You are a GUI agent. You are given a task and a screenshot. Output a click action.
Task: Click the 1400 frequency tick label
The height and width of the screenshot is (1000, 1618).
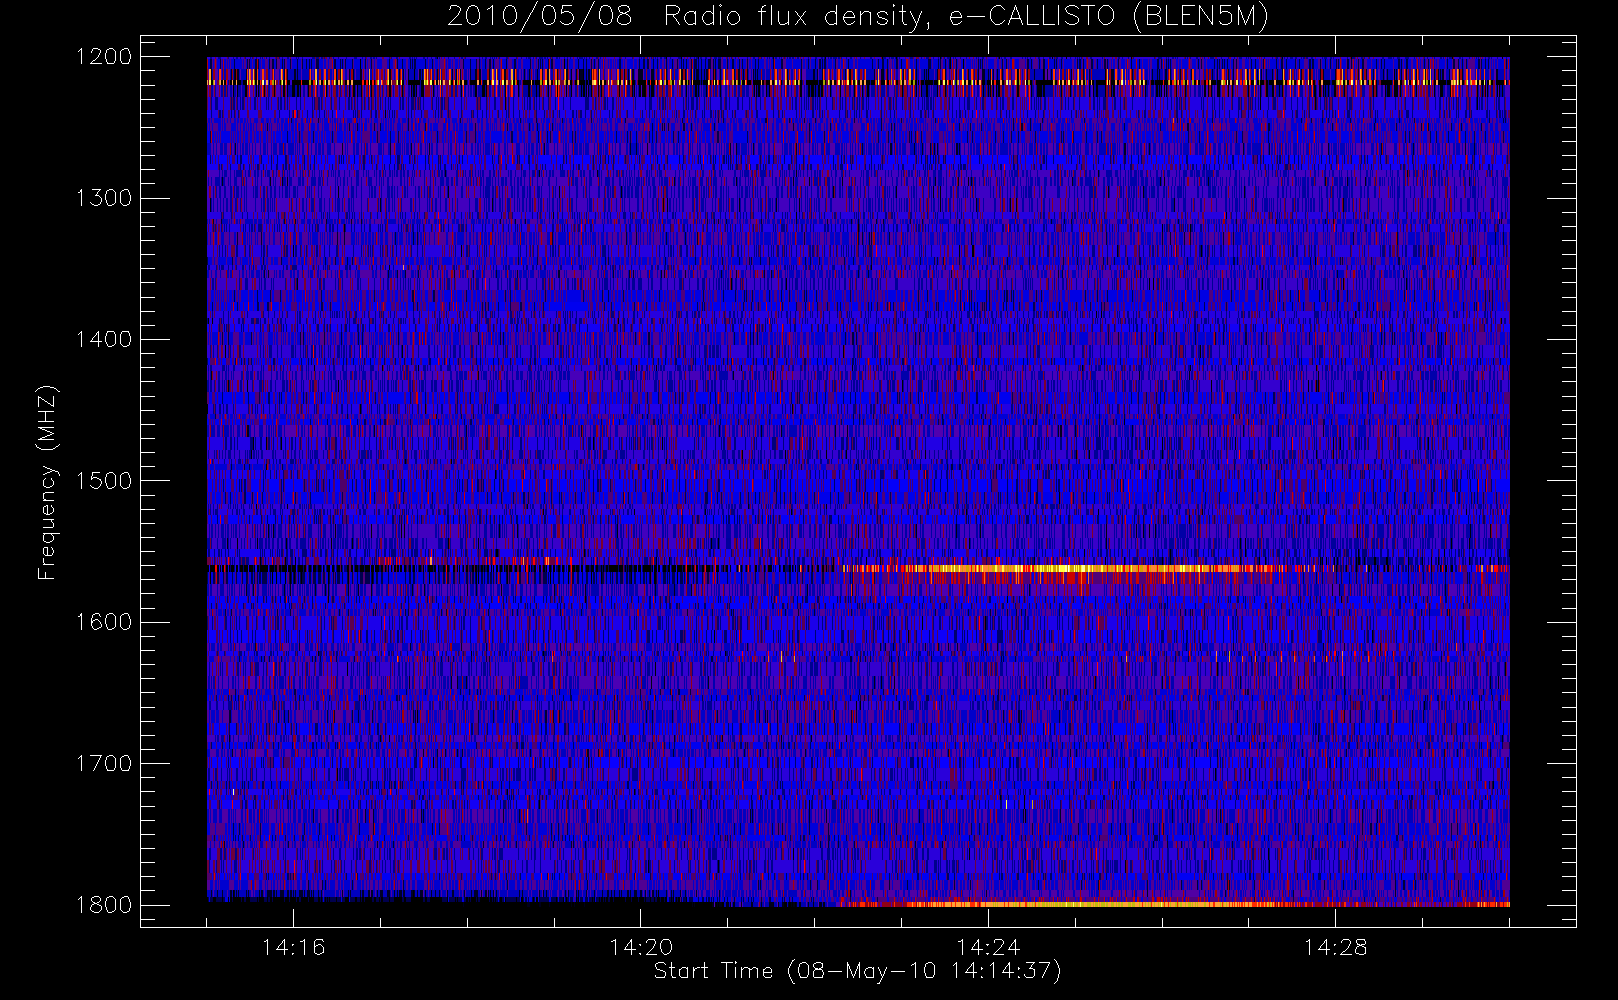pos(104,340)
